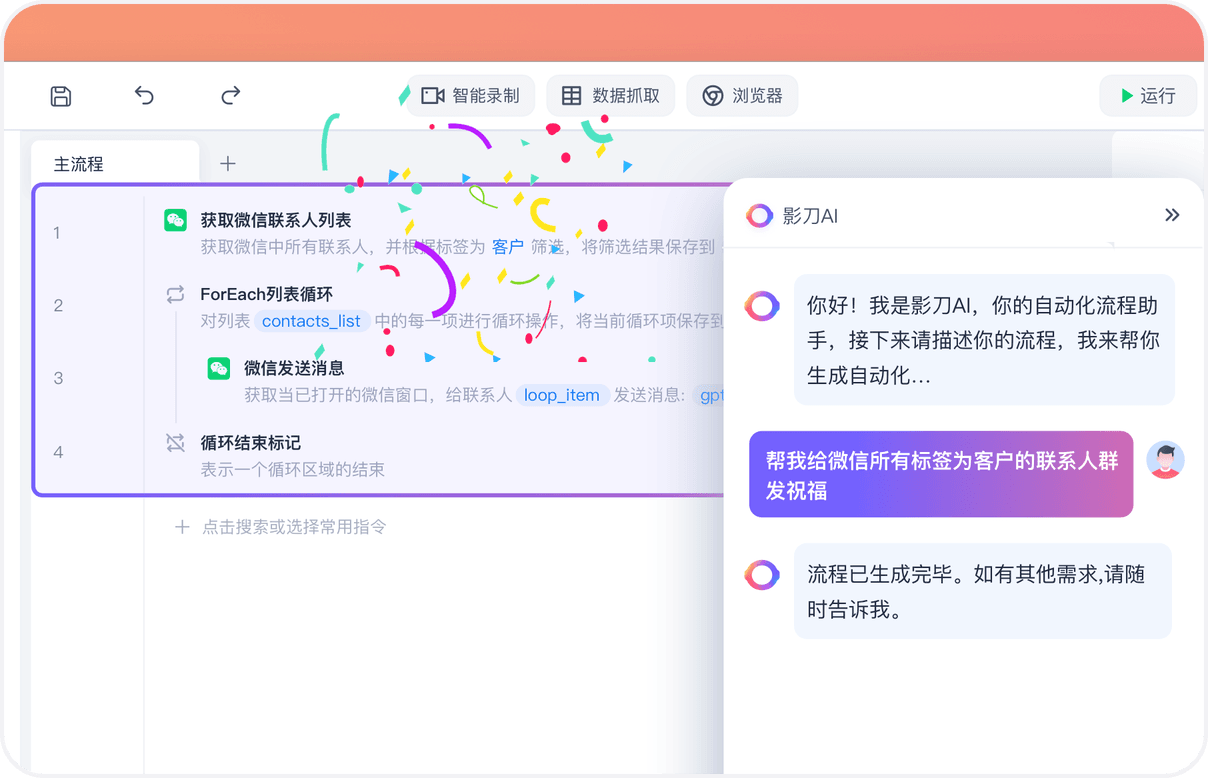Click the user avatar in chat
The height and width of the screenshot is (778, 1208).
[1165, 460]
